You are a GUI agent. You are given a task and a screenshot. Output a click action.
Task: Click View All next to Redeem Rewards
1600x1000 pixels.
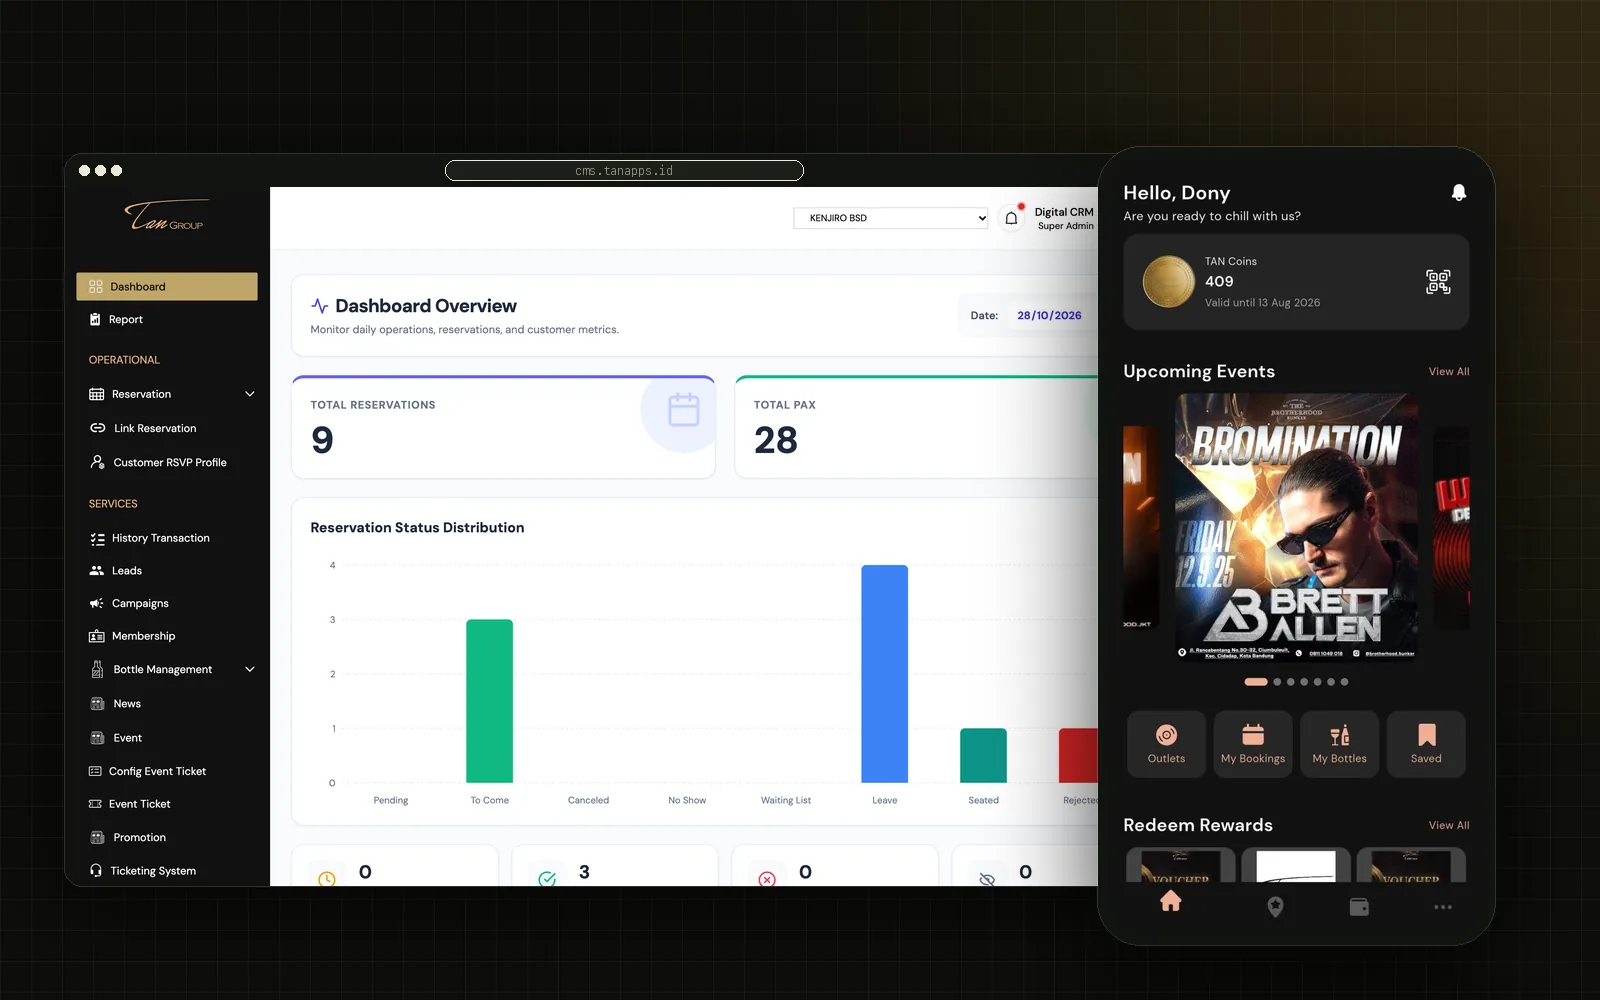tap(1449, 826)
